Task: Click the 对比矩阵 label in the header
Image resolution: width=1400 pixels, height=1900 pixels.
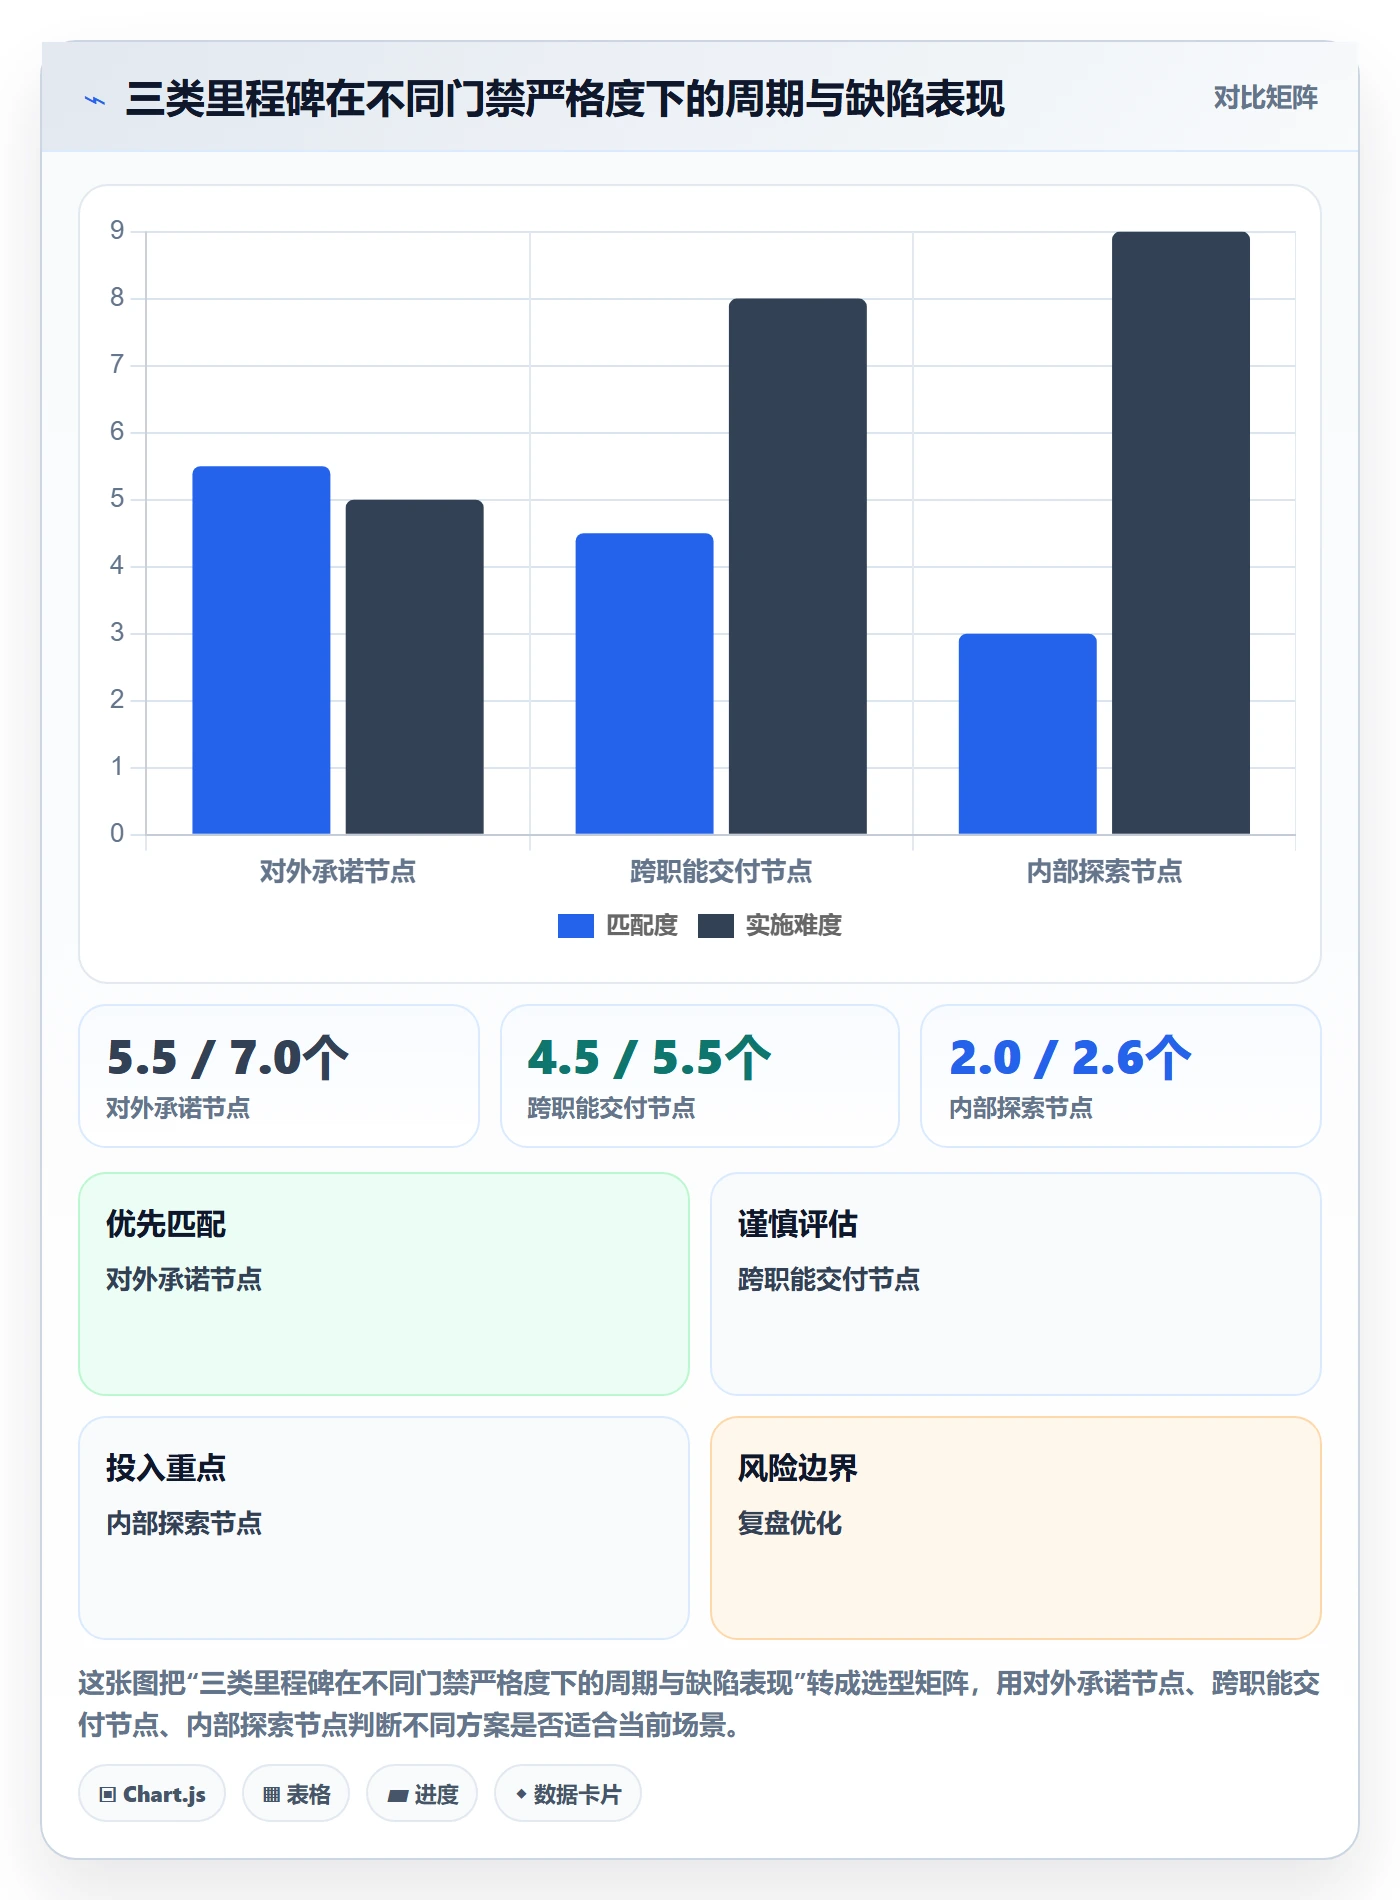Action: (x=1265, y=98)
